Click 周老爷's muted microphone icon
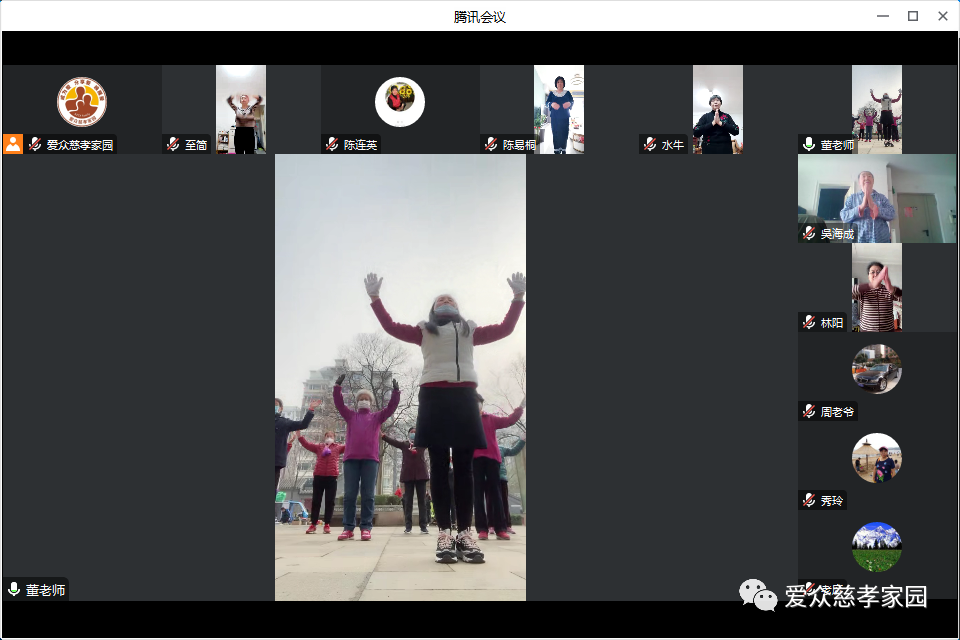The image size is (960, 640). point(809,411)
